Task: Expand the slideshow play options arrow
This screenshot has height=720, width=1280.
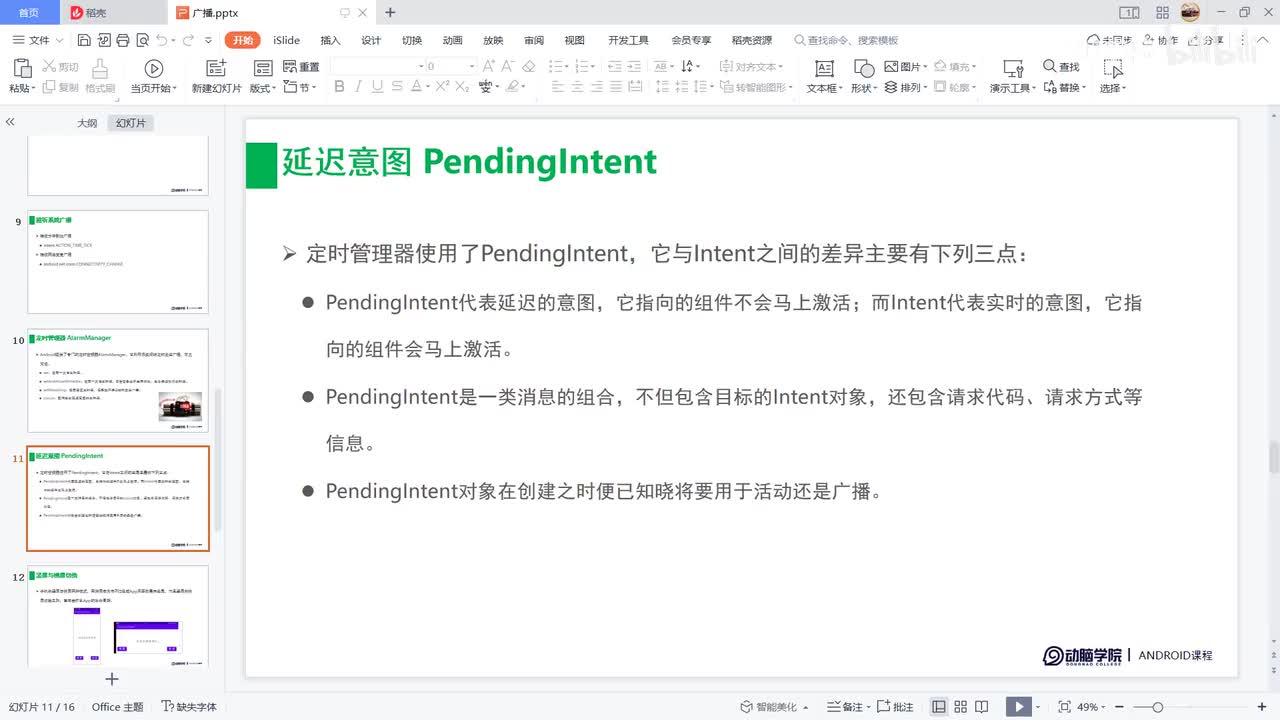Action: 1038,707
